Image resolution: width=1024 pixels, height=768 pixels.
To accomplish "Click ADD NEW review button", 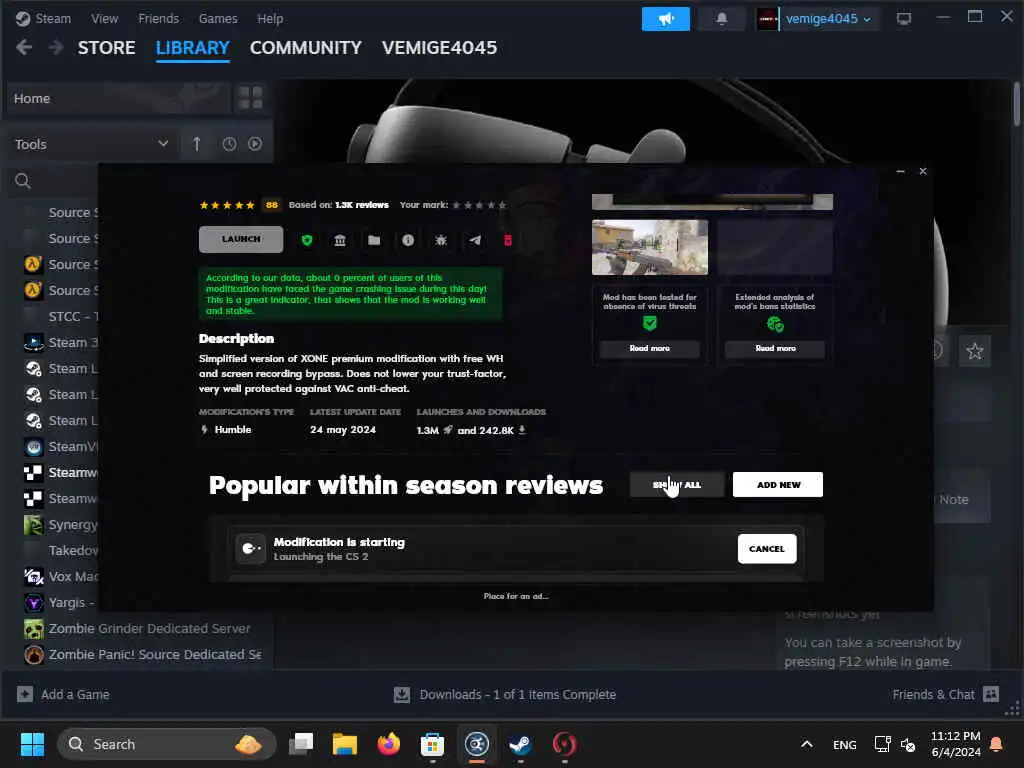I will point(778,485).
